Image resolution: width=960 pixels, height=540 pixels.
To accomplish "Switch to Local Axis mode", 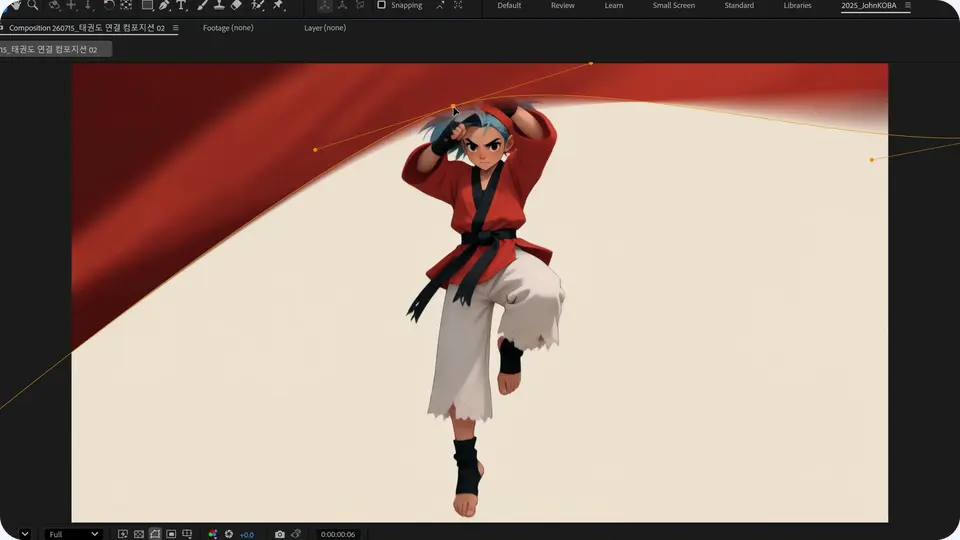I will tap(324, 5).
